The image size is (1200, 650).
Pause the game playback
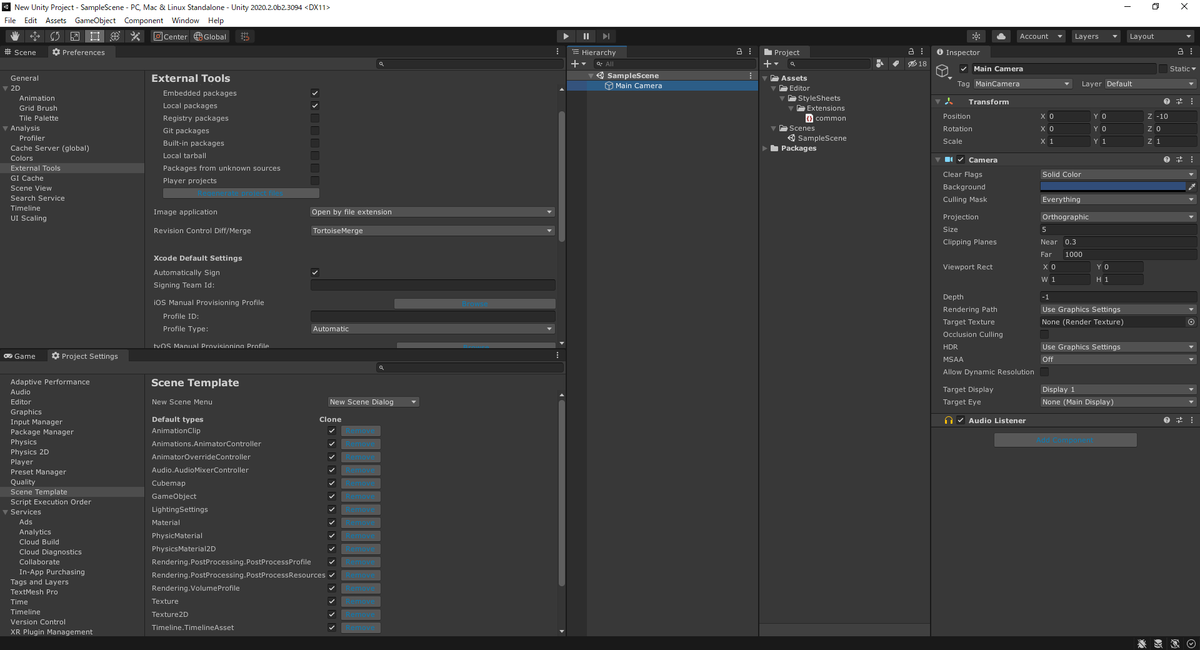point(586,36)
